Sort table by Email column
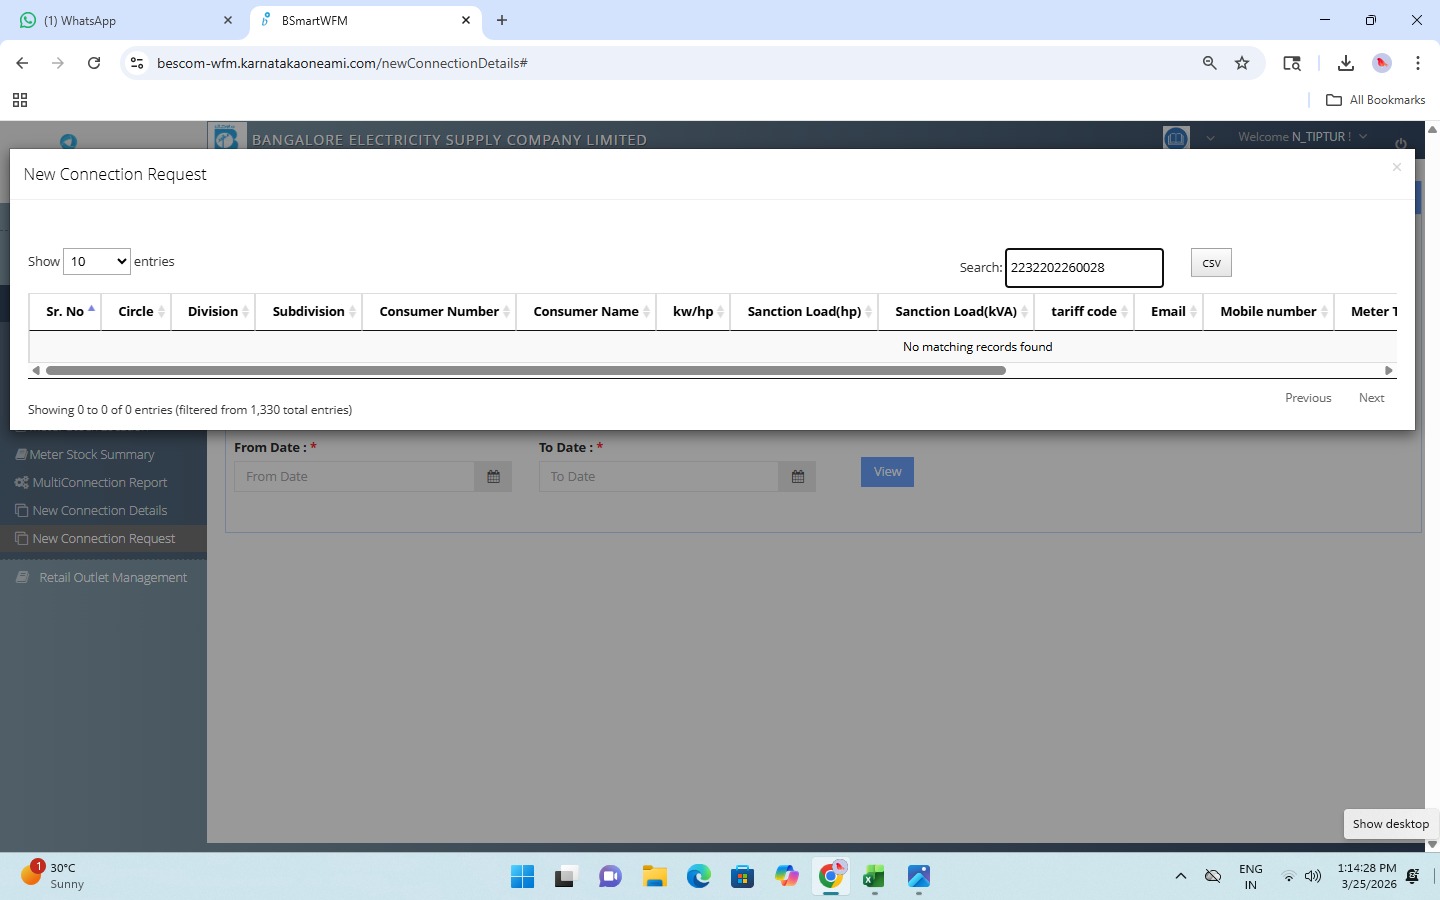This screenshot has height=900, width=1440. click(1168, 312)
